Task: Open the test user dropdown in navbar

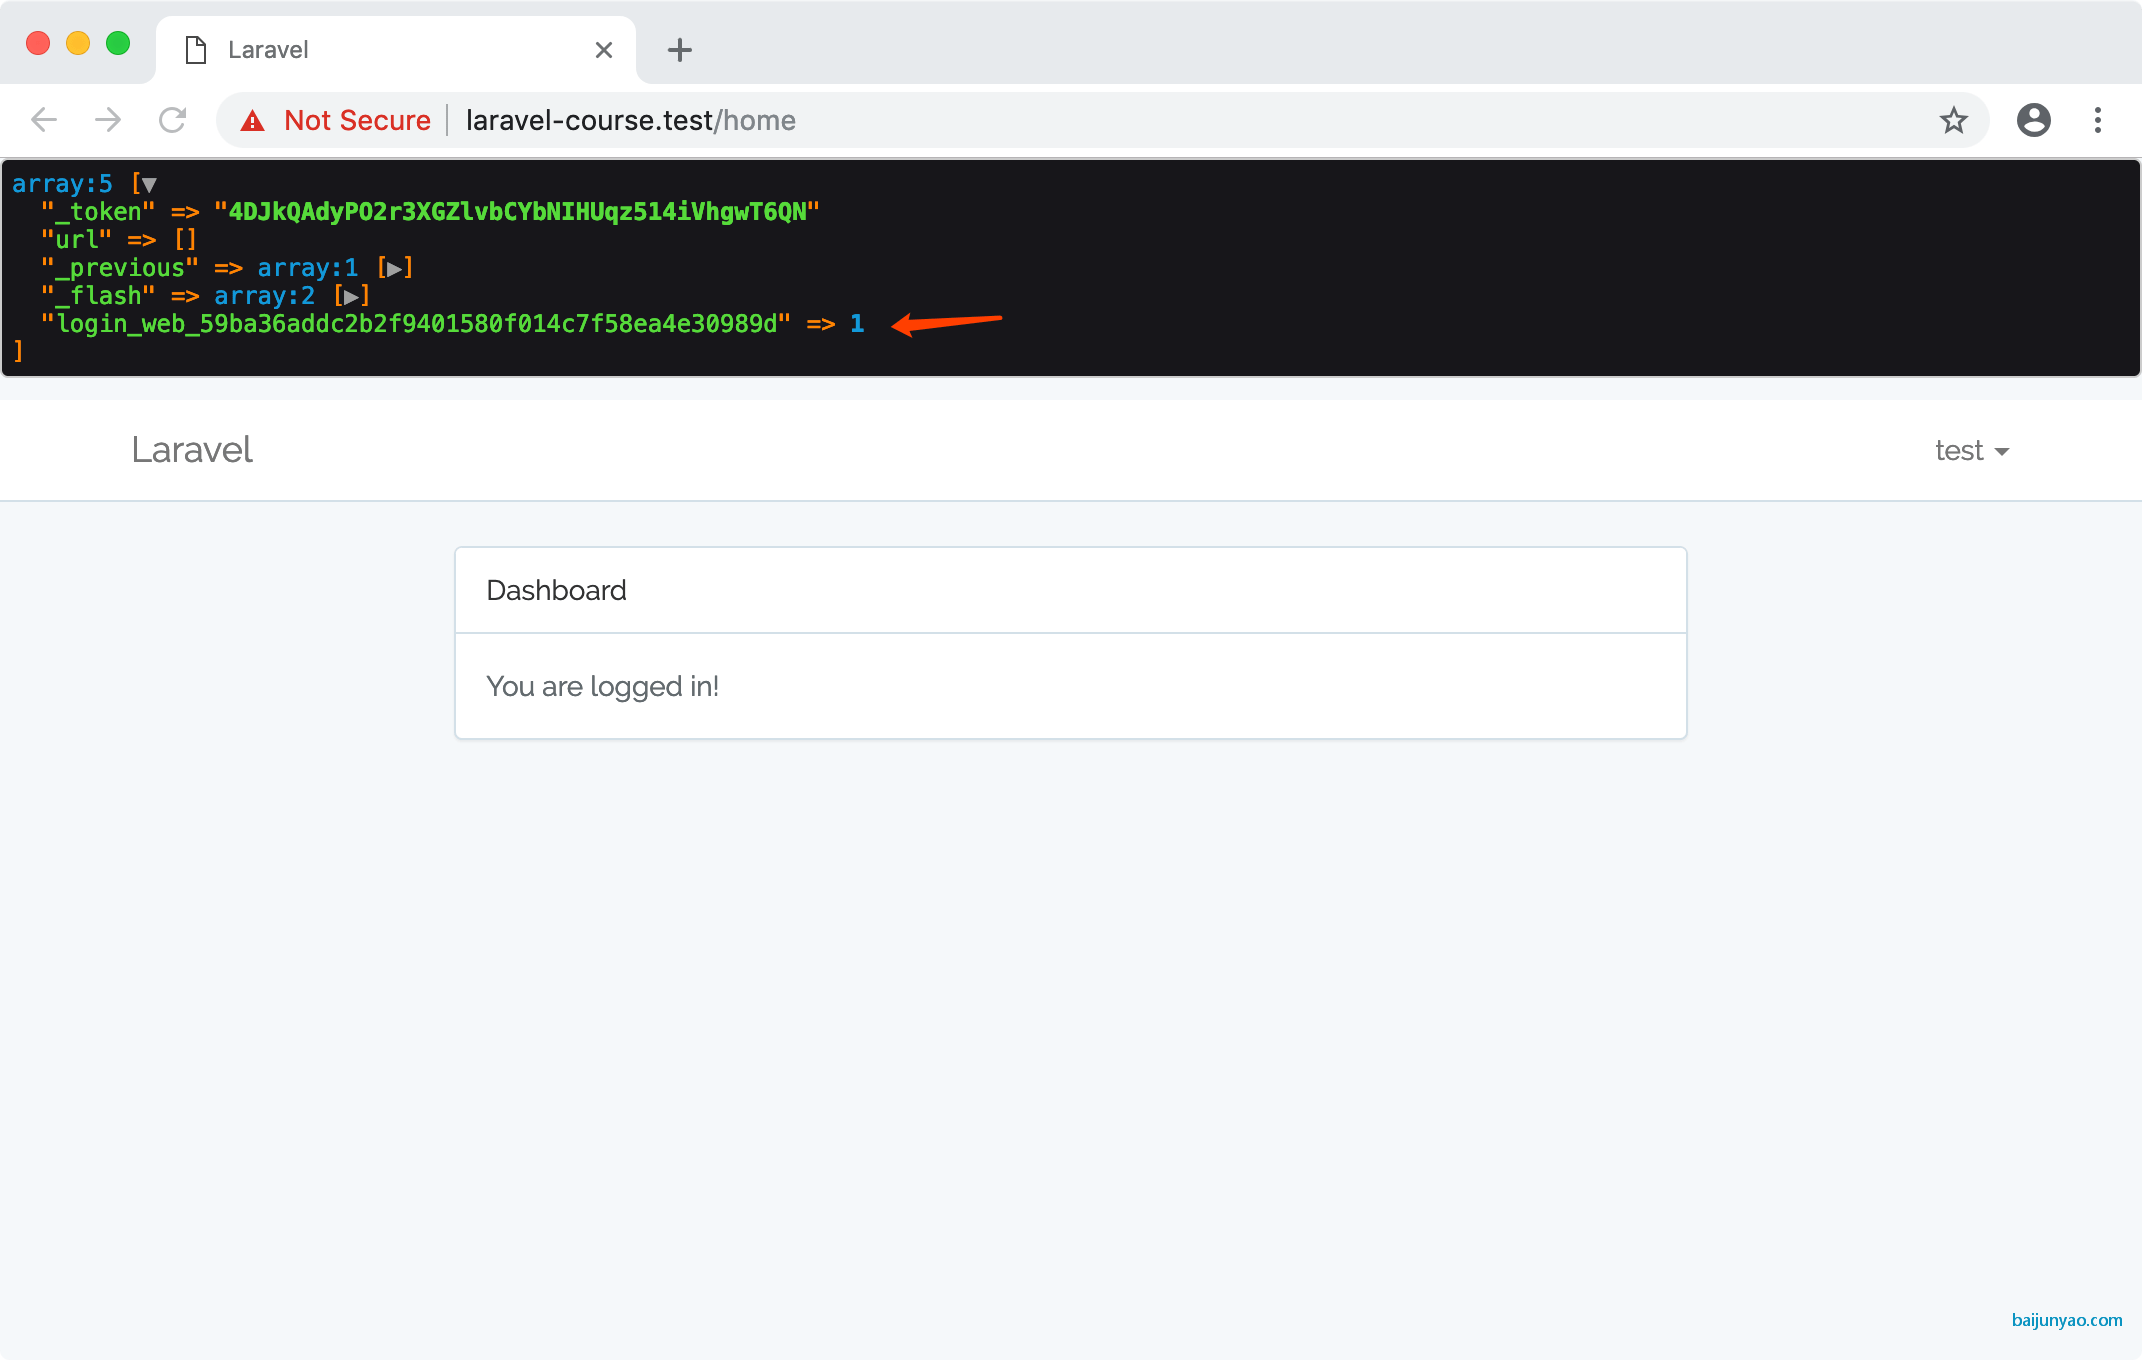Action: tap(1972, 451)
